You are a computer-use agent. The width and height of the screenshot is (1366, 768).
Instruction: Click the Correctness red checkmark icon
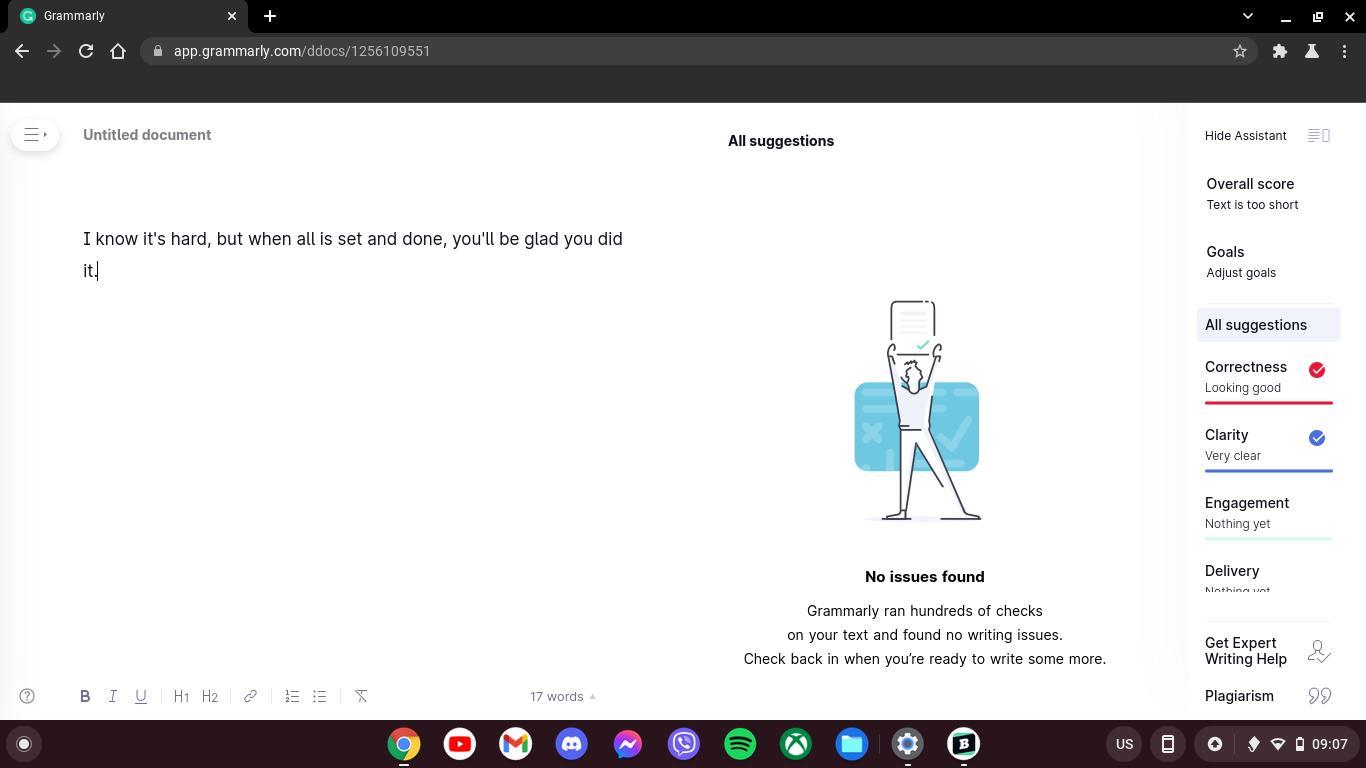[x=1317, y=370]
